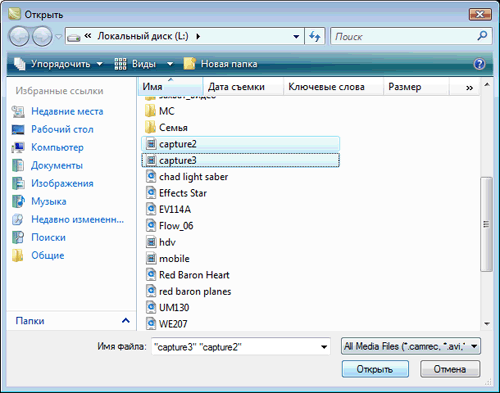500x393 pixels.
Task: Select the Flow_06 file
Action: (176, 226)
